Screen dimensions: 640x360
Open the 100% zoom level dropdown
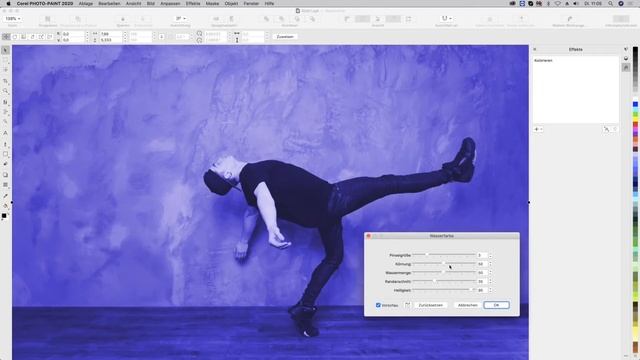click(12, 19)
